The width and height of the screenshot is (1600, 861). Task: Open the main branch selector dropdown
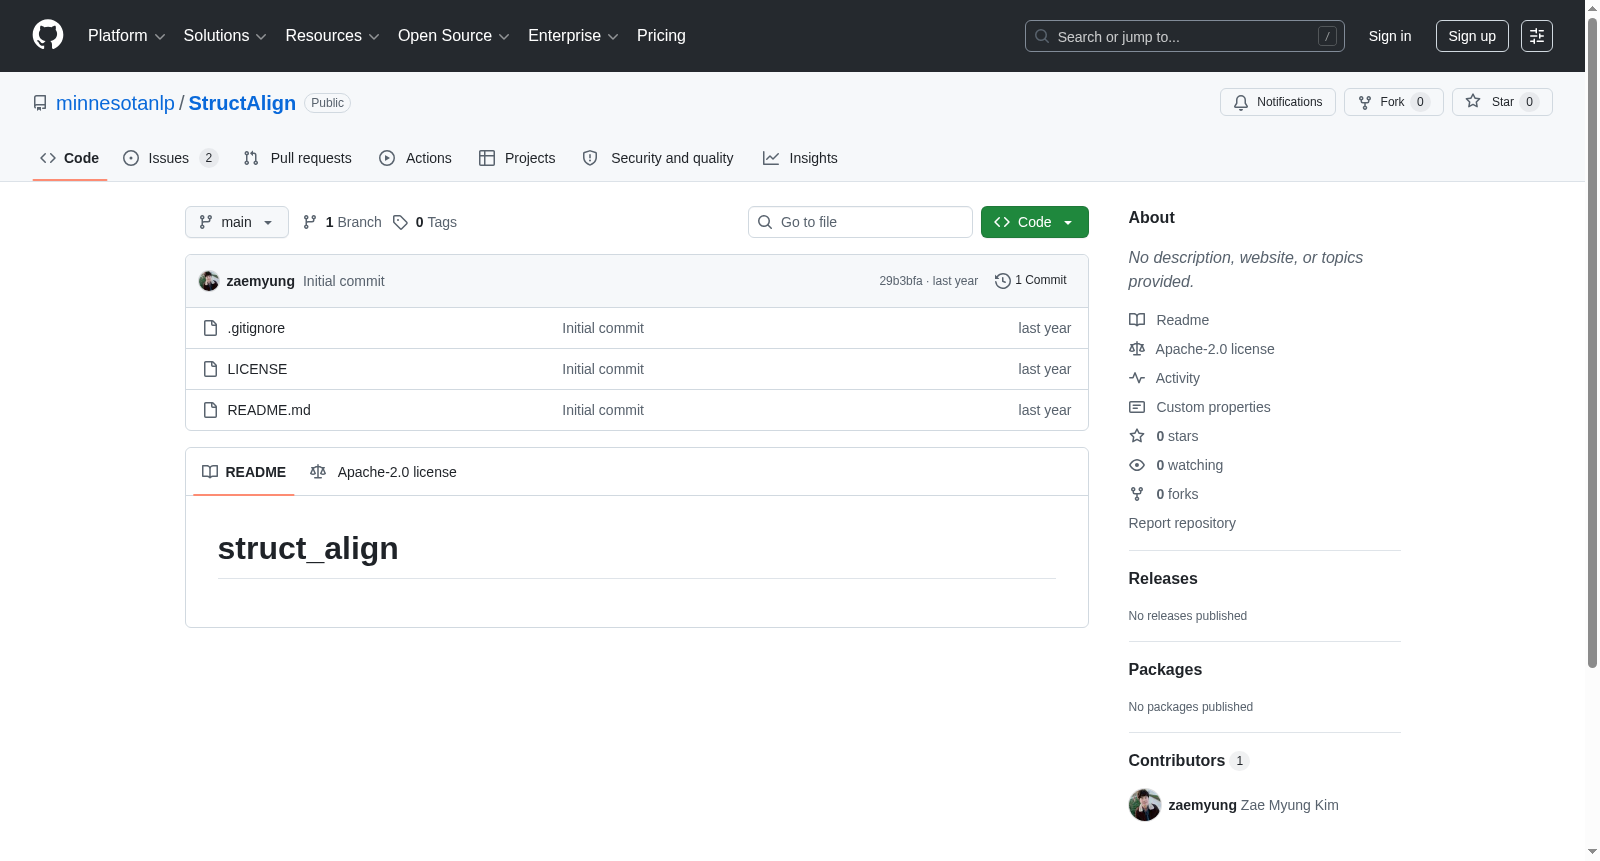click(x=237, y=222)
